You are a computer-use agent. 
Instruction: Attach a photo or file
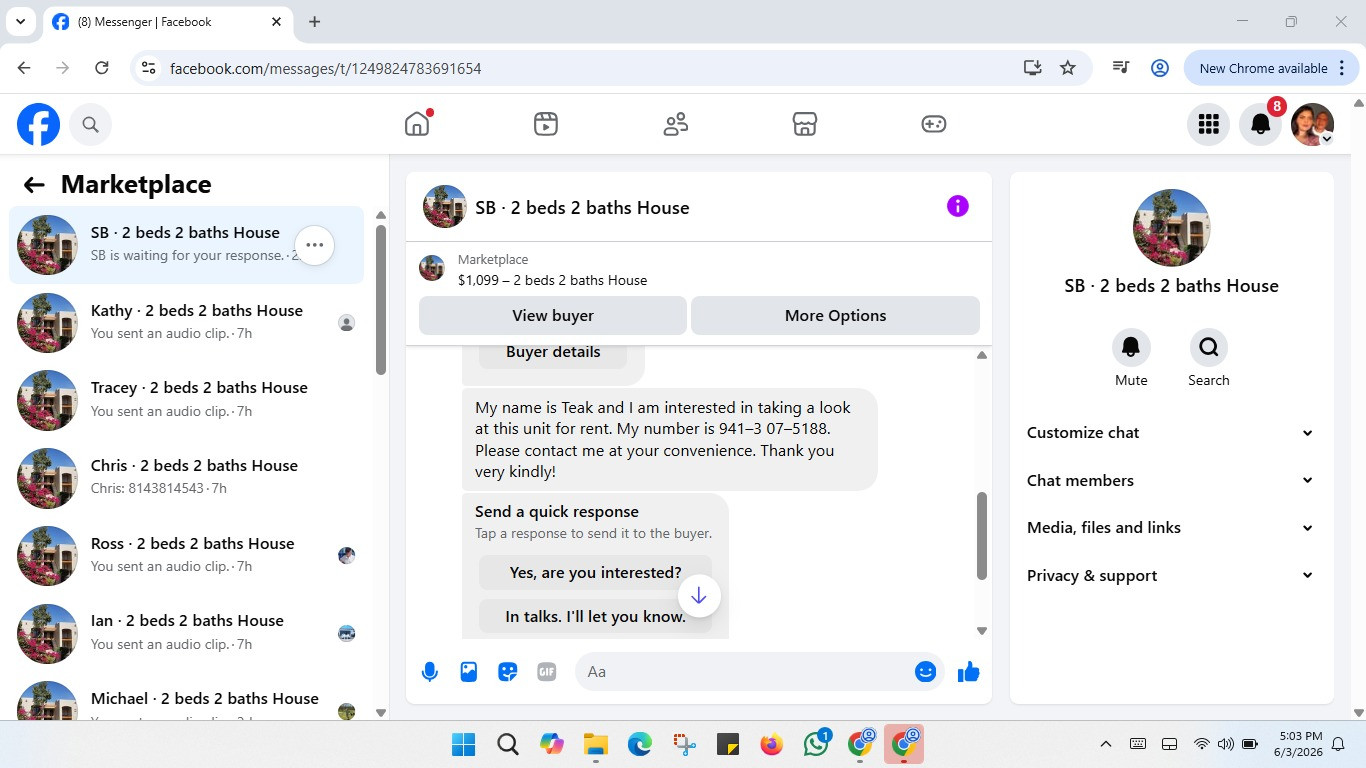pos(469,672)
